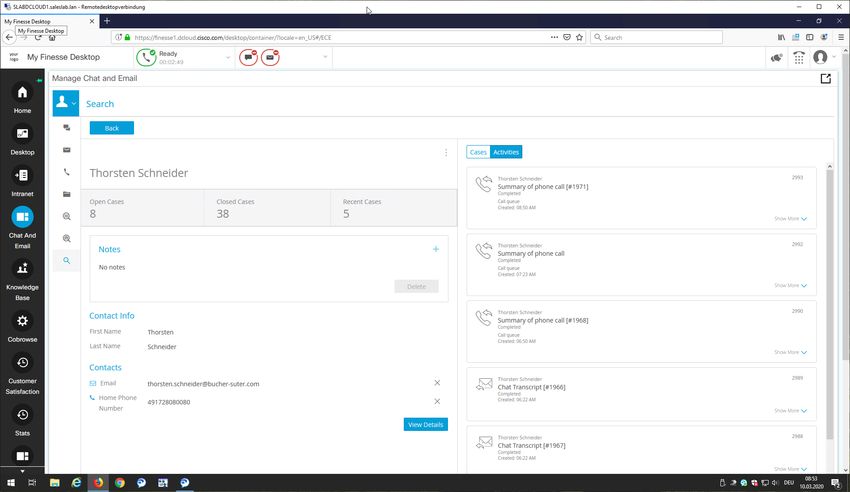This screenshot has height=492, width=850.
Task: Click the View Details button
Action: tap(426, 424)
